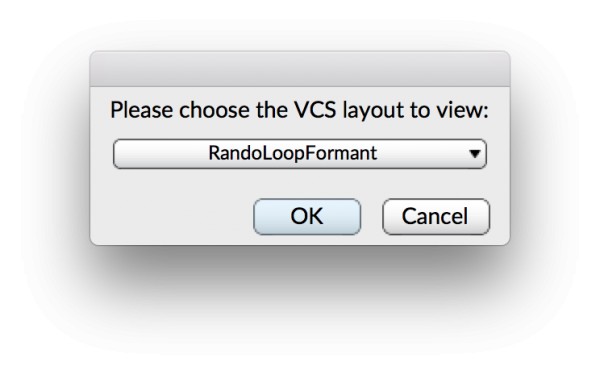The image size is (600, 374).
Task: Show available VCS layouts list
Action: [x=300, y=154]
